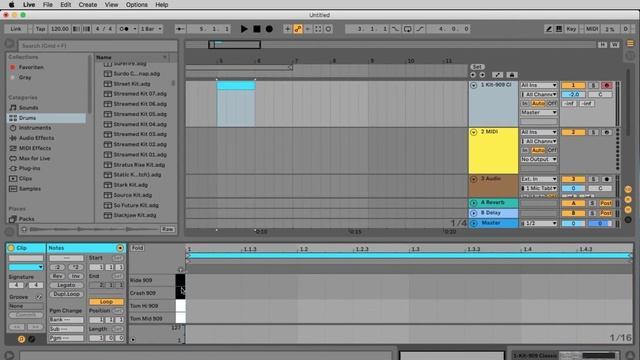The height and width of the screenshot is (360, 640).
Task: Click the Arrangement Record button
Action: (x=269, y=29)
